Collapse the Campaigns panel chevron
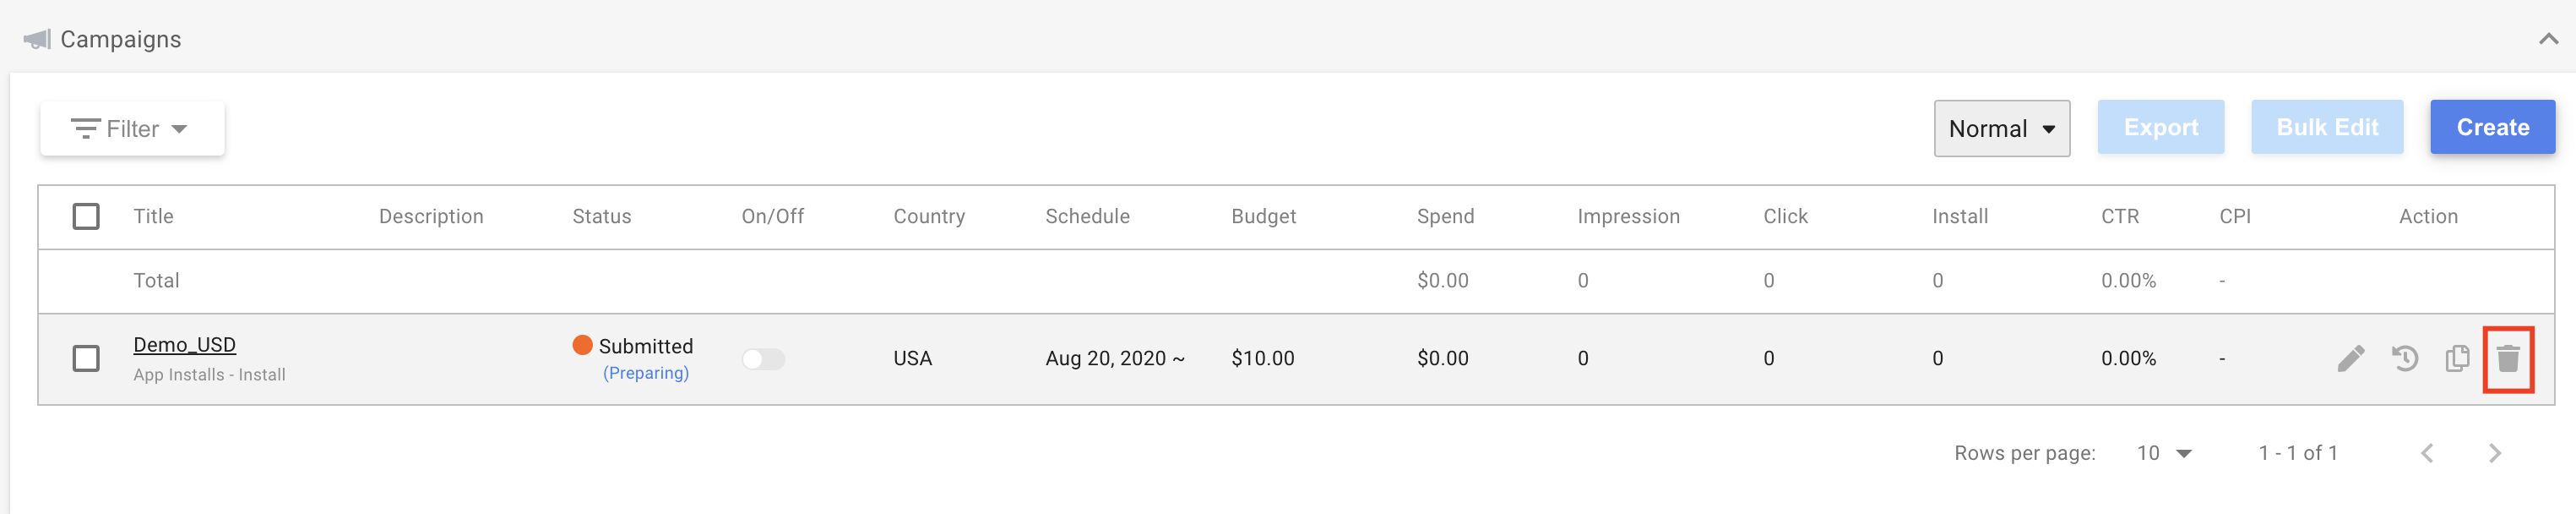Viewport: 2576px width, 514px height. pos(2548,39)
